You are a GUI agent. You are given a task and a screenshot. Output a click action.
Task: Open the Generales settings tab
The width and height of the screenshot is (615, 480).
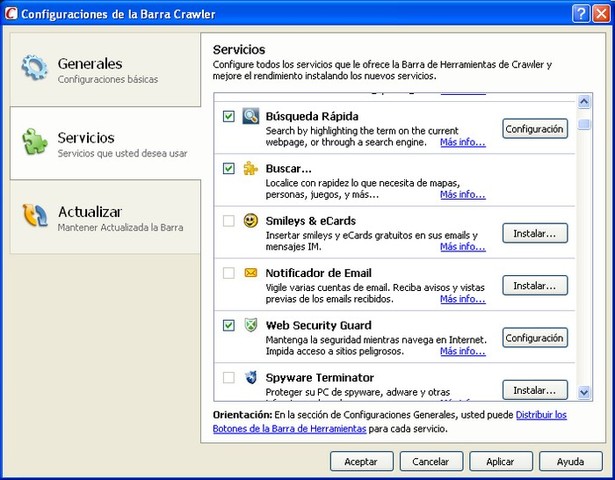coord(105,69)
